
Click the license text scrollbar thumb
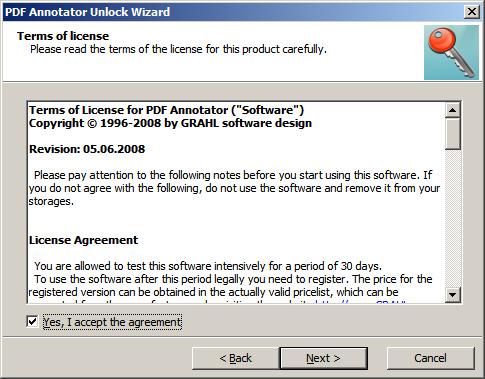(453, 133)
